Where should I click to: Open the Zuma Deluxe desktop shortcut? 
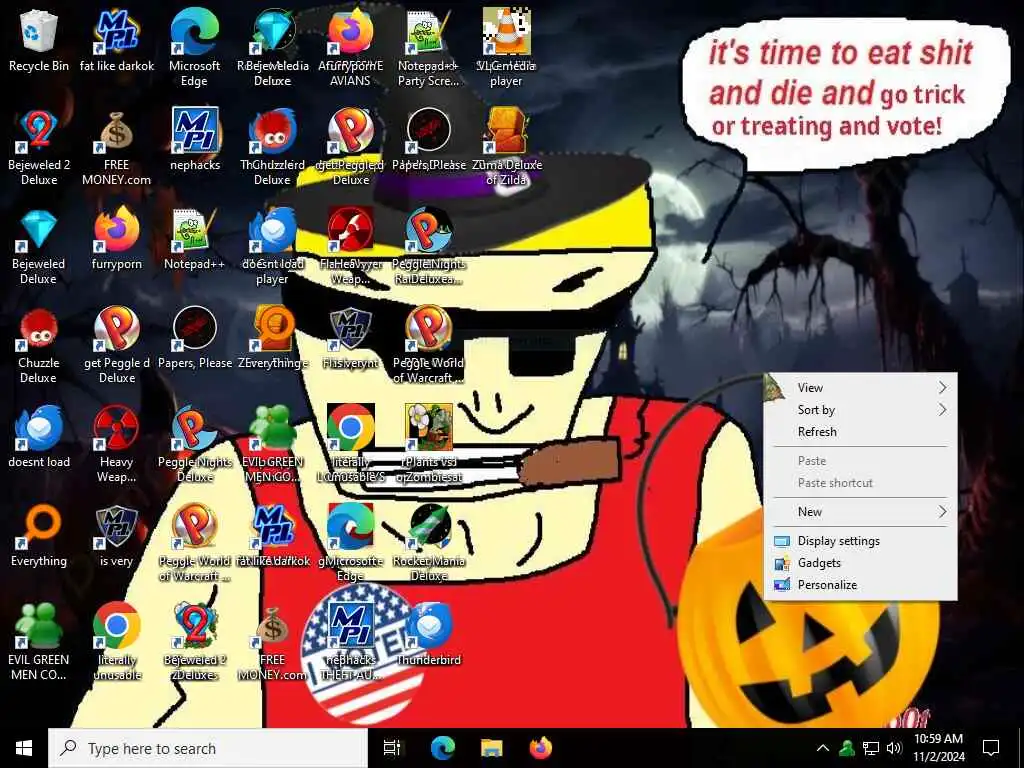507,146
